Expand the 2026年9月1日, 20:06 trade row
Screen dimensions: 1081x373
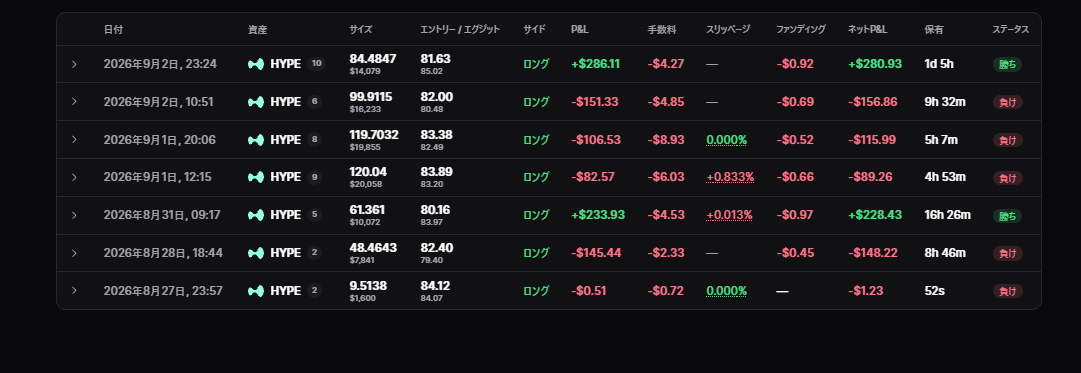point(74,140)
